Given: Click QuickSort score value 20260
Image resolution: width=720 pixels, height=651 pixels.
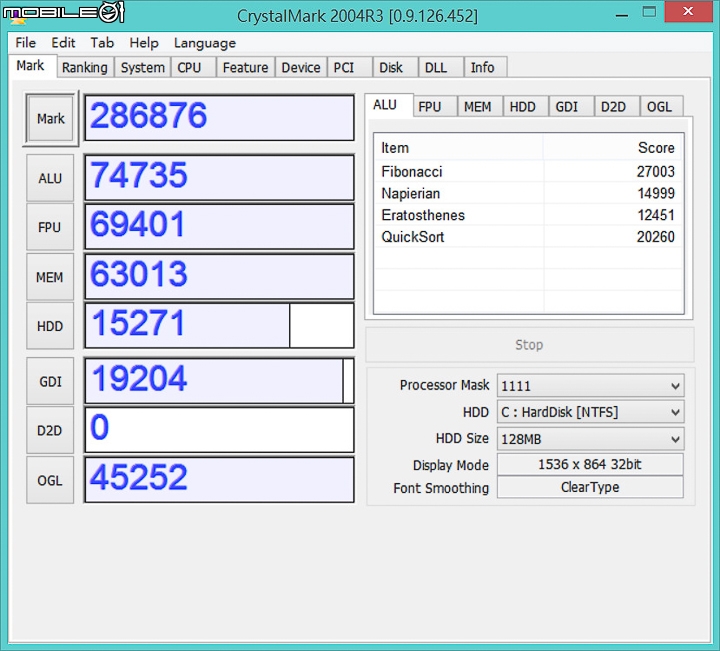Looking at the screenshot, I should [655, 237].
